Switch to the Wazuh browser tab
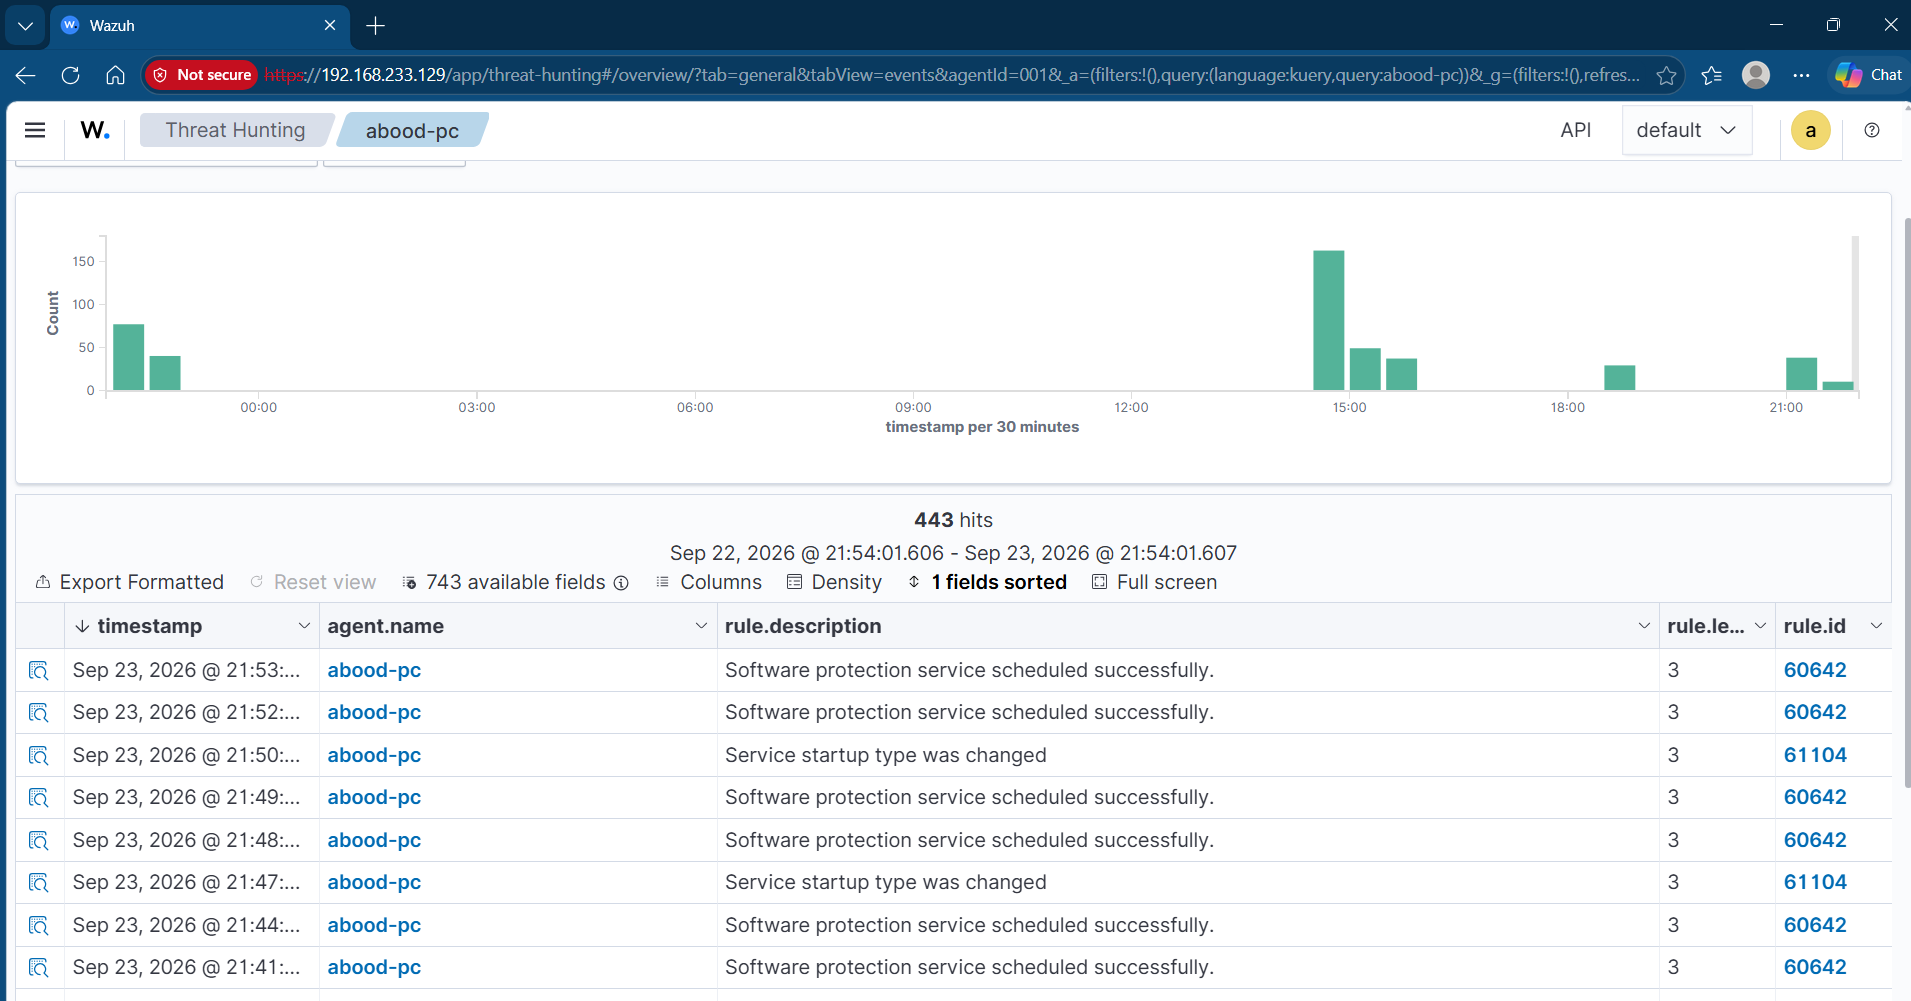Image resolution: width=1911 pixels, height=1001 pixels. point(199,25)
